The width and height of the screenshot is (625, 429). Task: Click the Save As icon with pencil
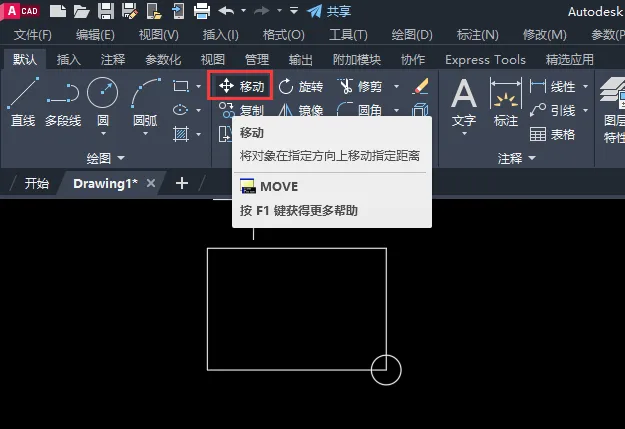coord(130,11)
